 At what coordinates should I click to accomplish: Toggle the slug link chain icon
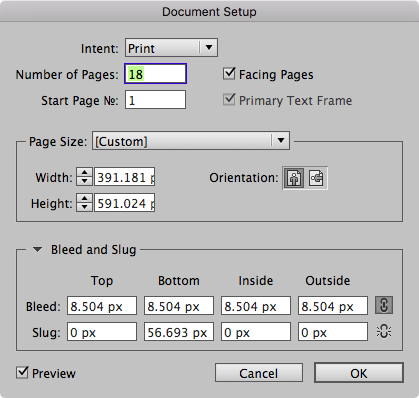(384, 332)
